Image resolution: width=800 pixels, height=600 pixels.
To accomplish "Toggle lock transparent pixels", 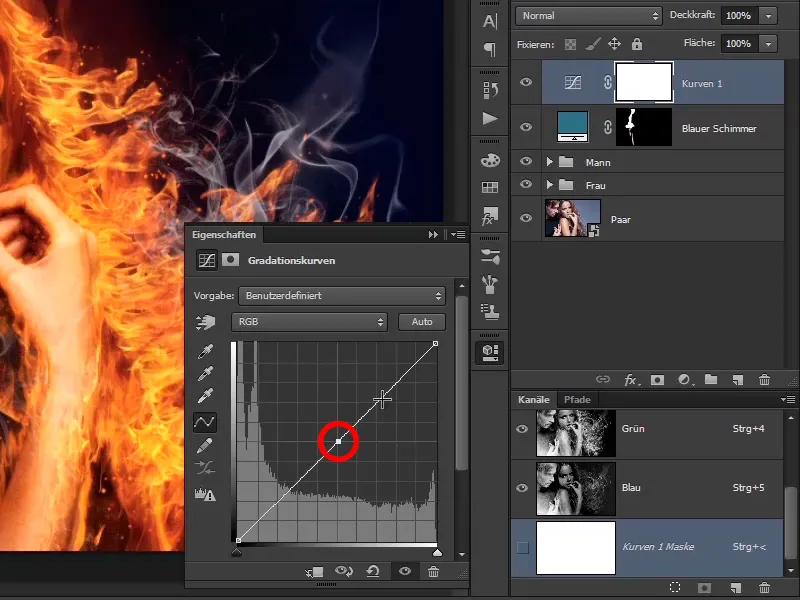I will pos(570,44).
